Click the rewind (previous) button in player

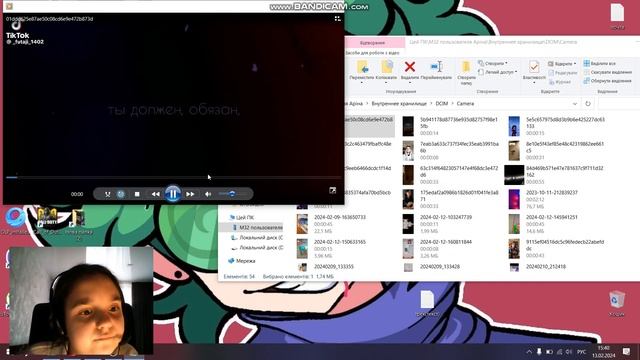155,194
